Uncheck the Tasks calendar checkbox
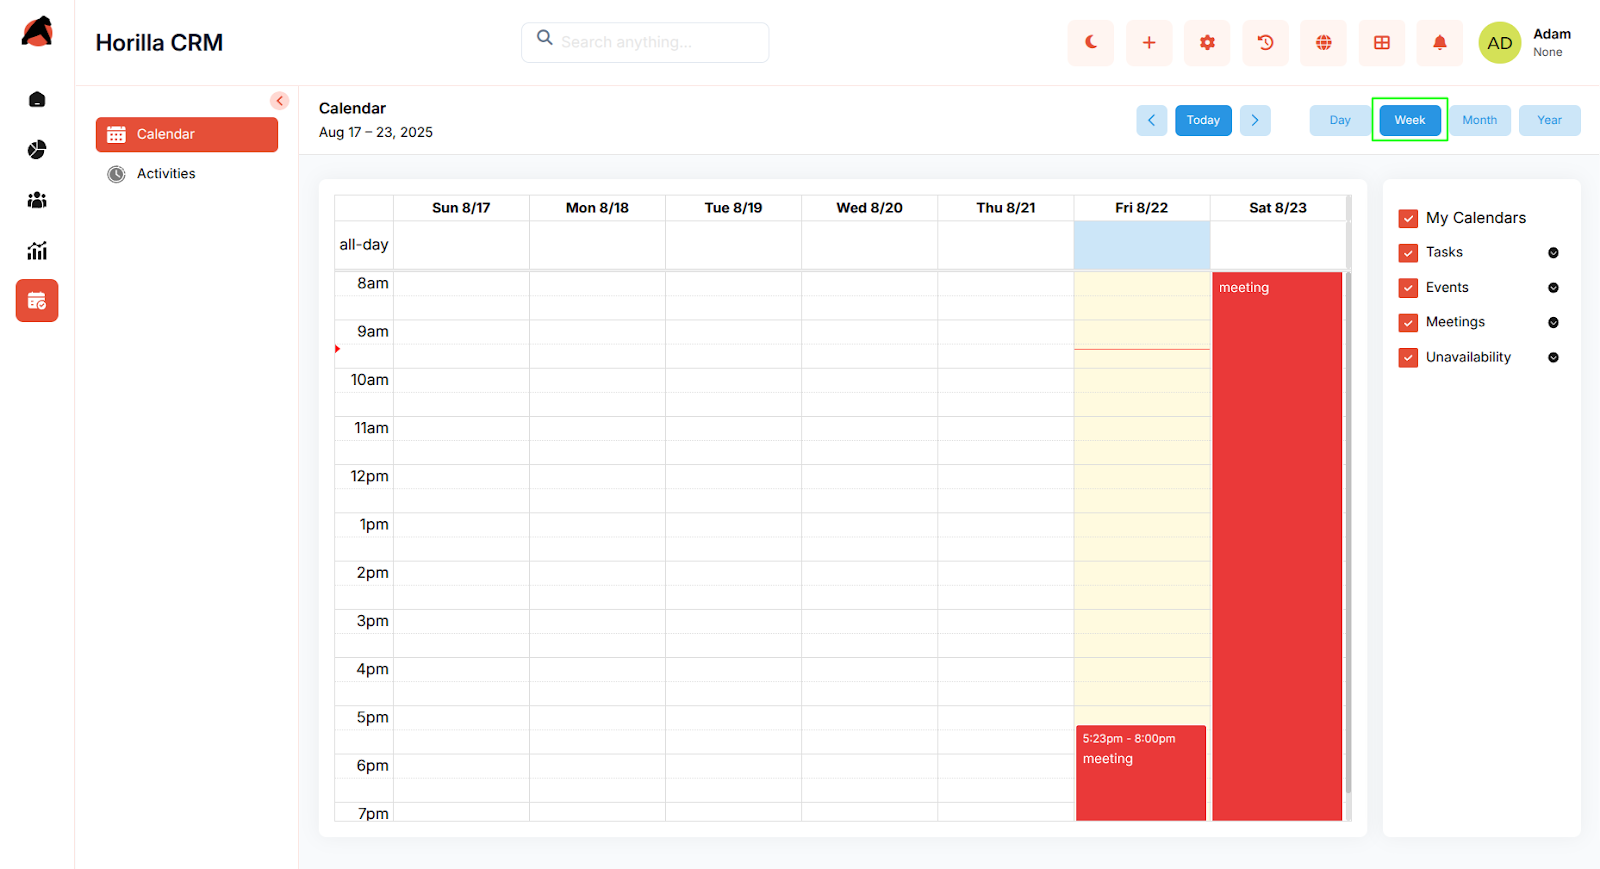 tap(1408, 253)
